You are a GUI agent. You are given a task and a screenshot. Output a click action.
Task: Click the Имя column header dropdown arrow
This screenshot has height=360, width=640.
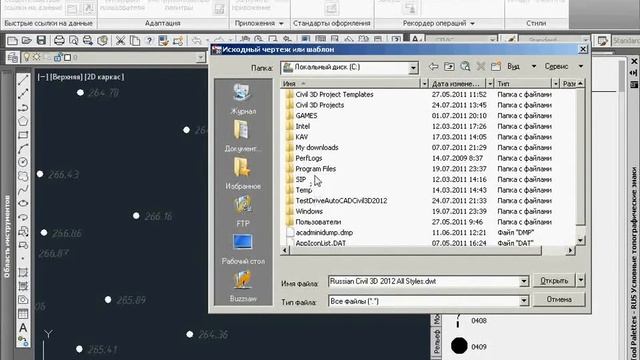coord(424,84)
